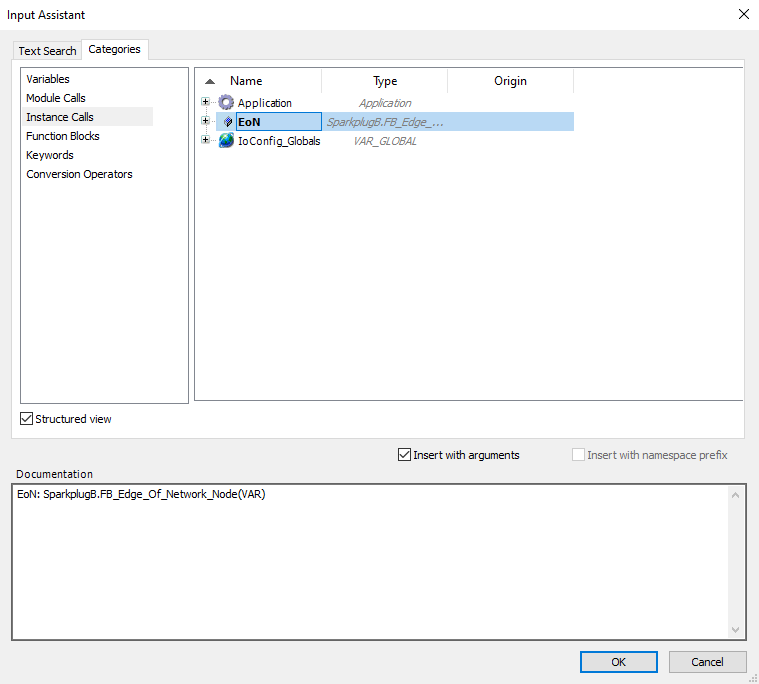759x684 pixels.
Task: Select the Function Blocks category
Action: (x=63, y=136)
